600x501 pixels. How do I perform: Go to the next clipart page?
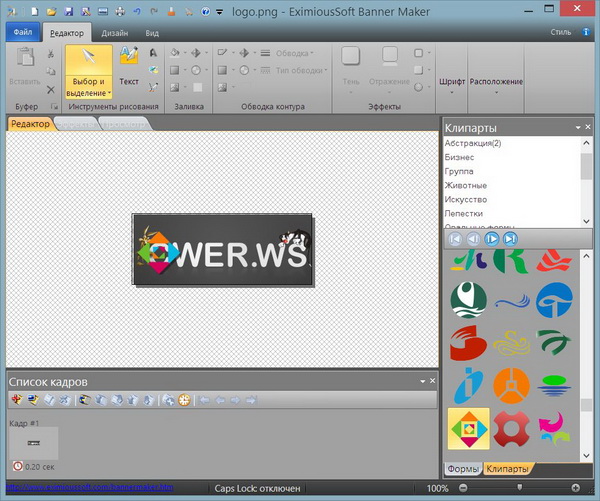coord(492,239)
